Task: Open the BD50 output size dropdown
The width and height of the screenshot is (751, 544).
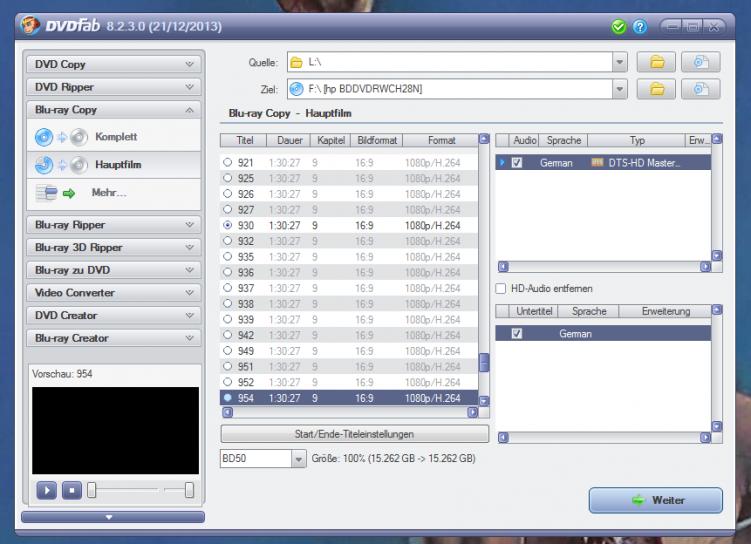Action: [x=298, y=459]
